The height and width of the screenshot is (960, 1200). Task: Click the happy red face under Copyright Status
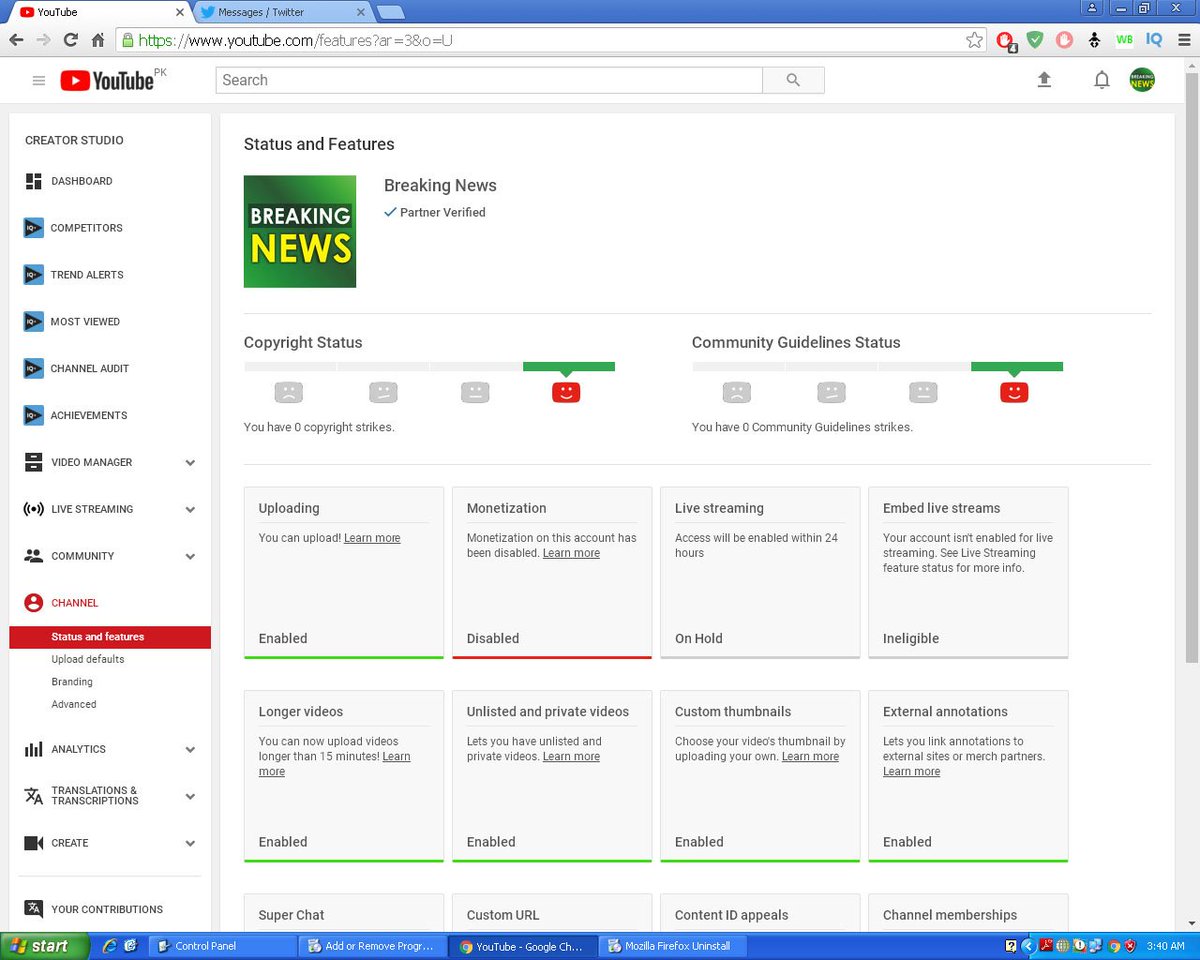(566, 393)
